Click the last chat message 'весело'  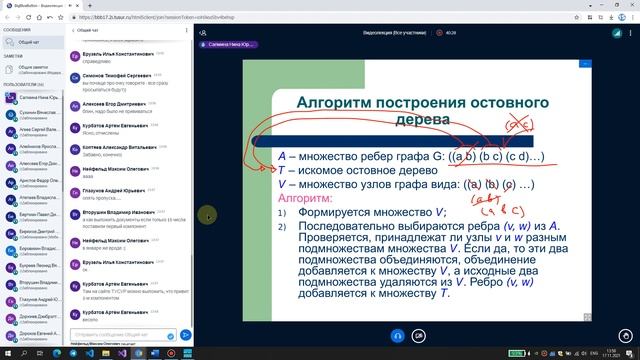tap(89, 320)
